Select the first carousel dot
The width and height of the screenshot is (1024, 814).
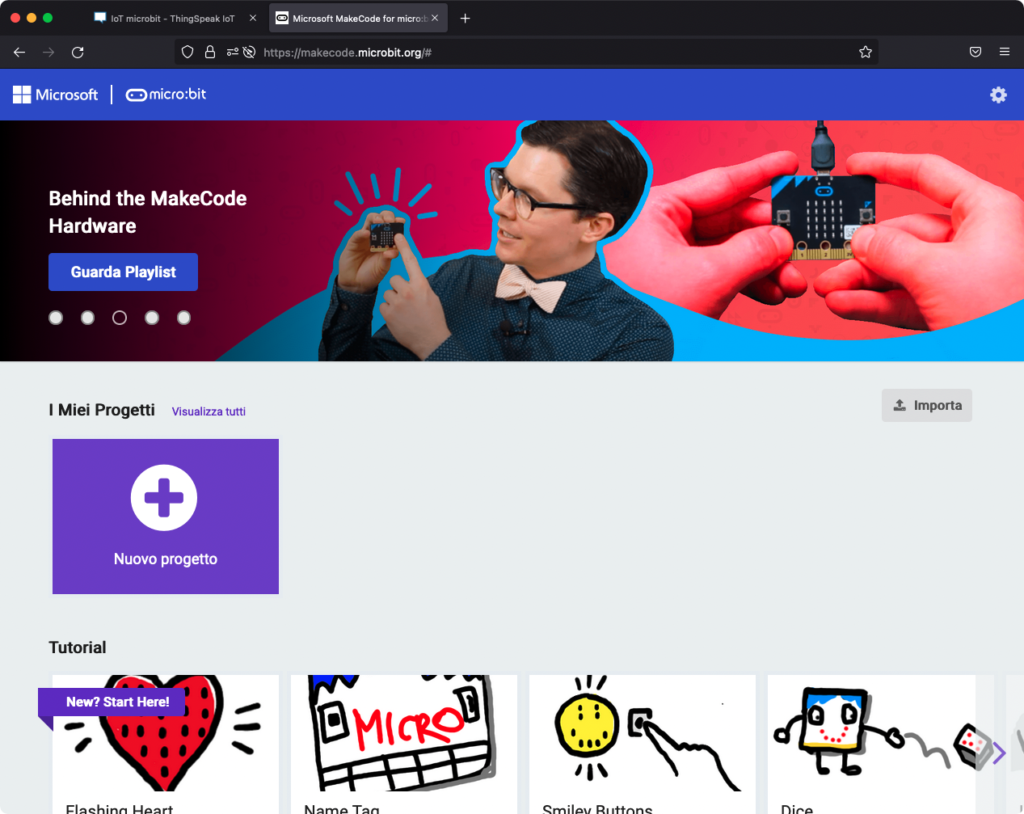pos(56,318)
